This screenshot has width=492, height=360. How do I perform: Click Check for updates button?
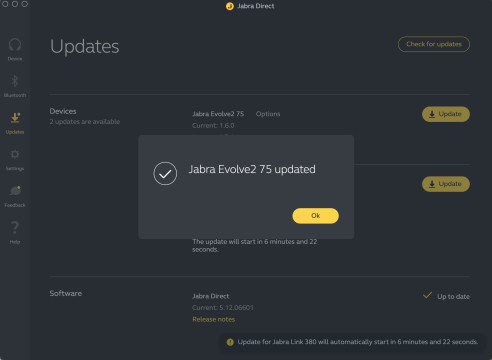point(434,44)
